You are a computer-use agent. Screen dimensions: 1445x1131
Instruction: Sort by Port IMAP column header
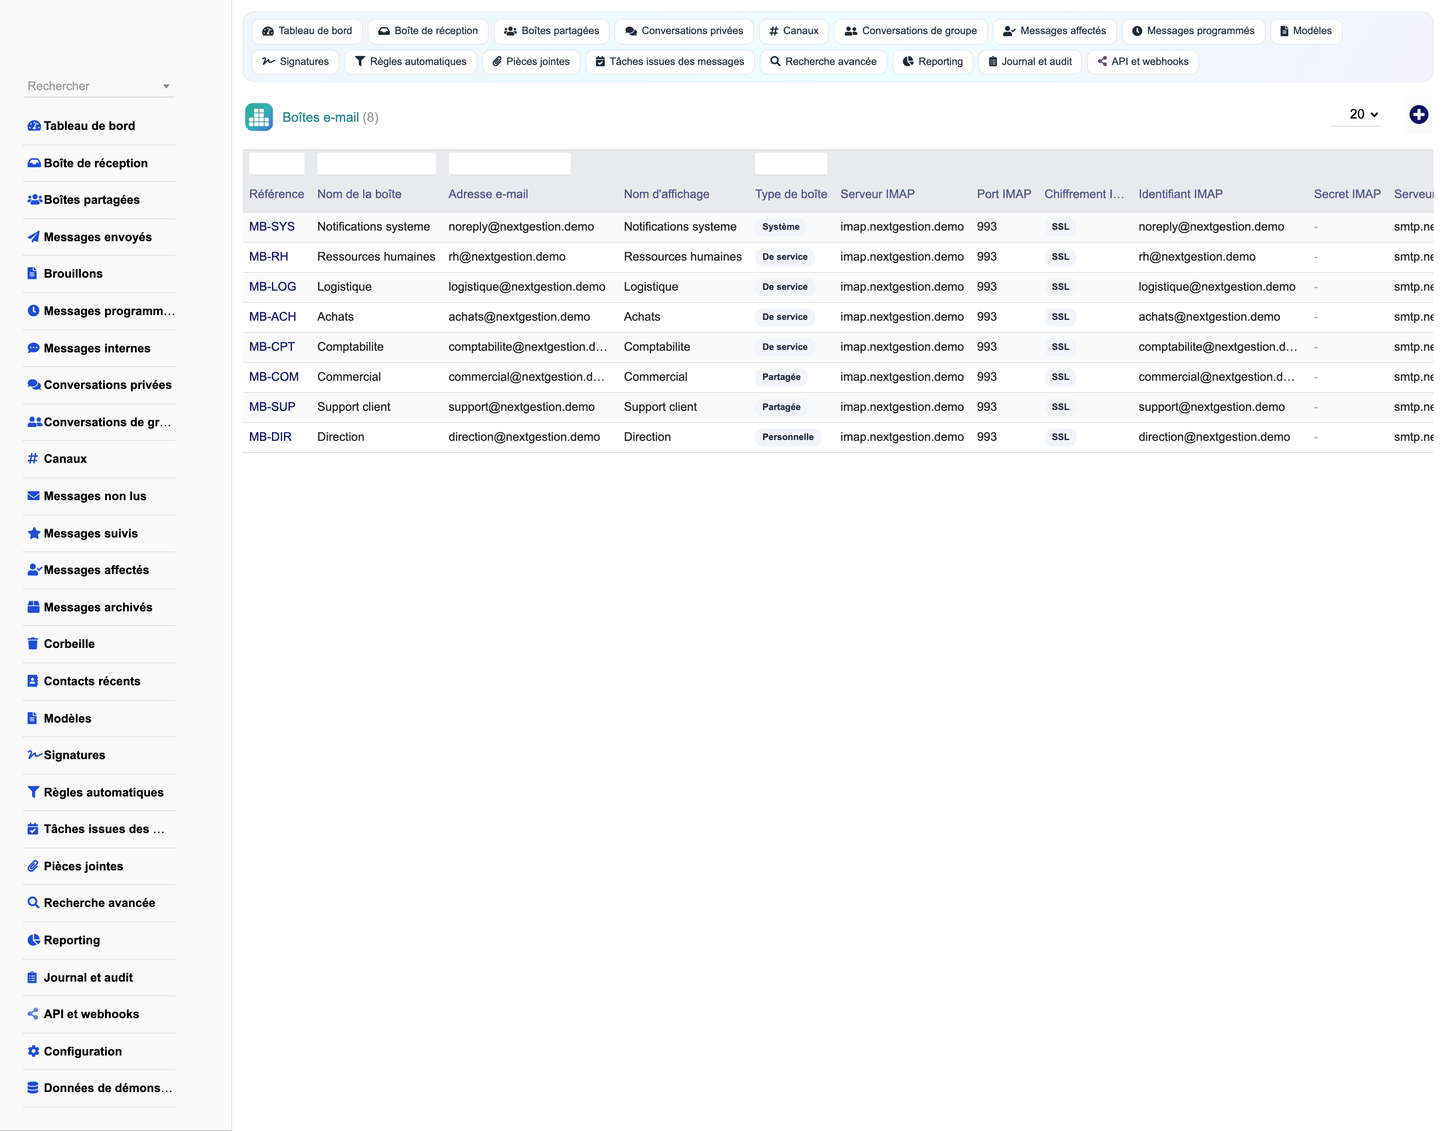tap(1004, 194)
